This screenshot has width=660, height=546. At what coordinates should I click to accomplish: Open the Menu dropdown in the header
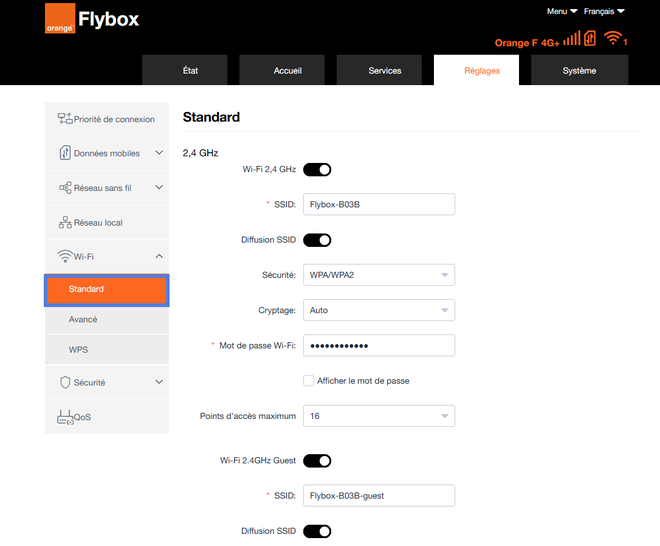tap(562, 11)
